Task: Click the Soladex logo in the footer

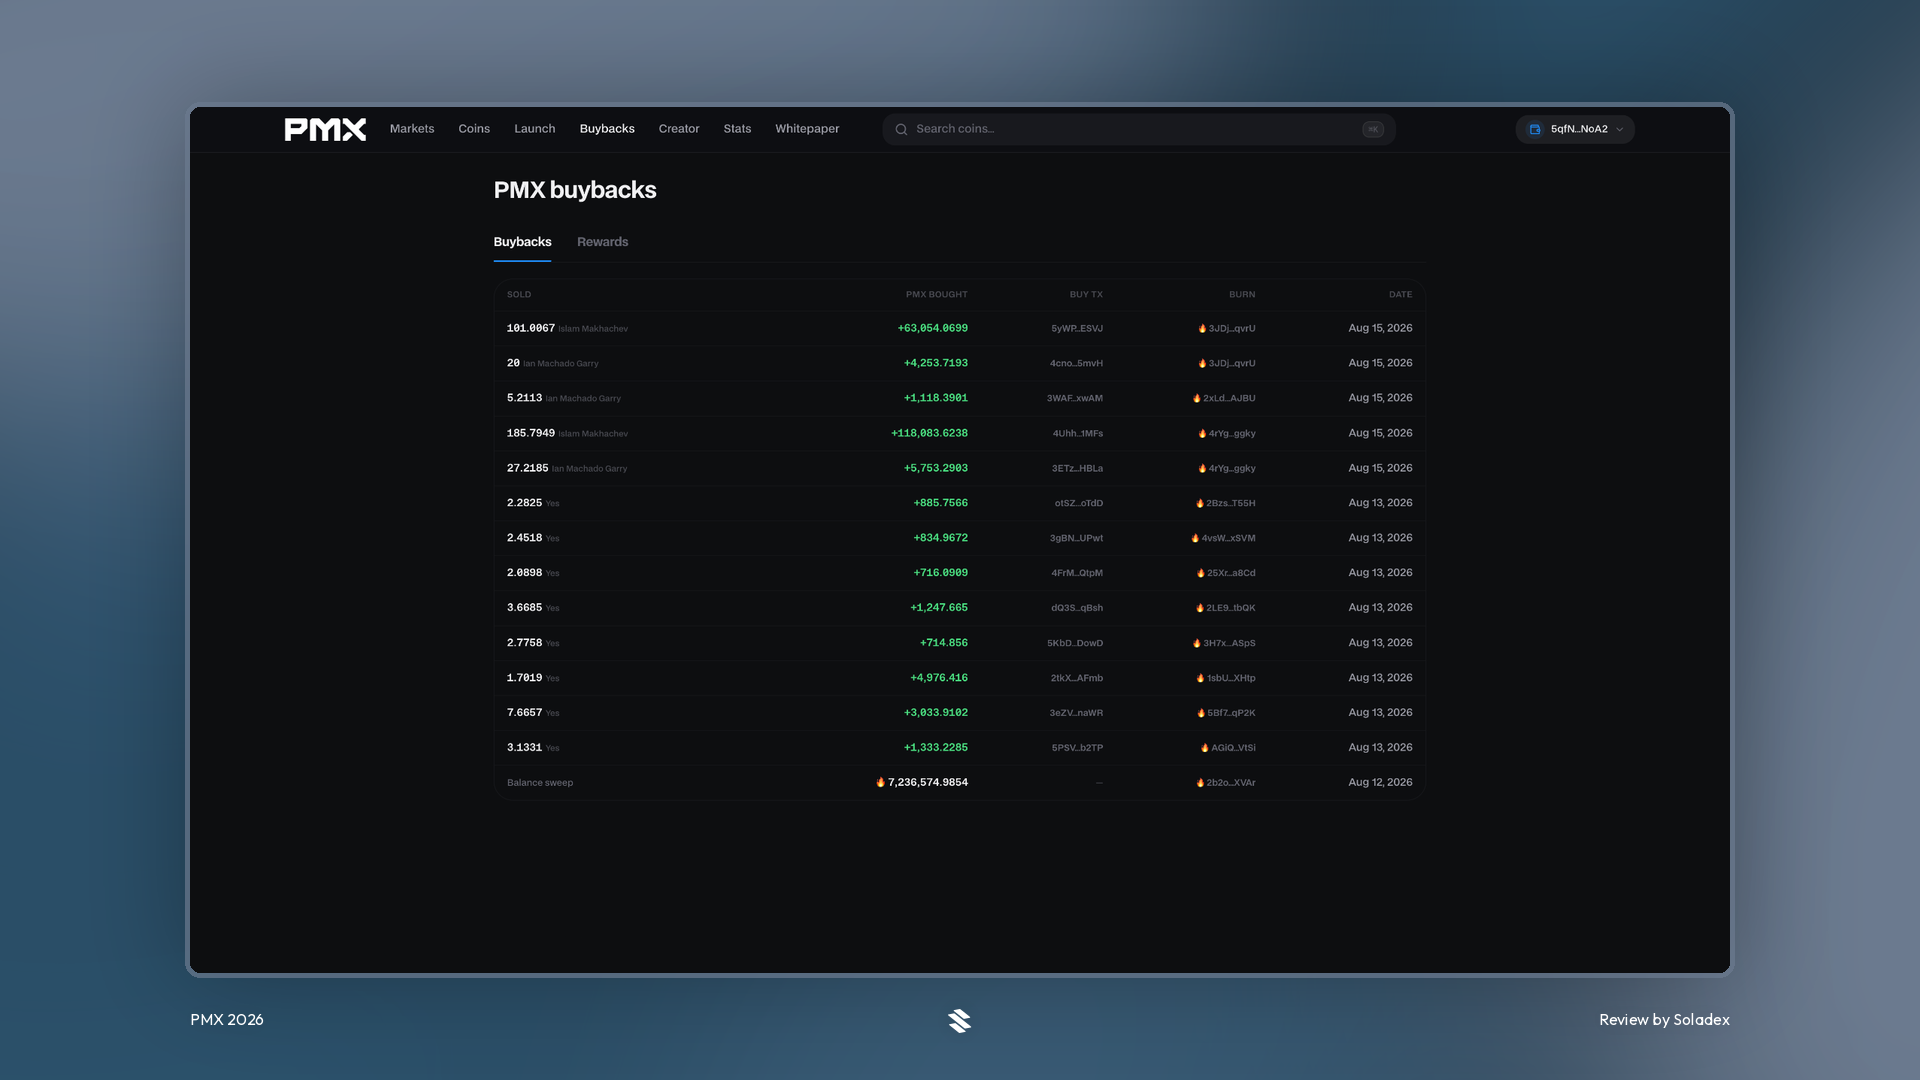Action: (x=959, y=1020)
